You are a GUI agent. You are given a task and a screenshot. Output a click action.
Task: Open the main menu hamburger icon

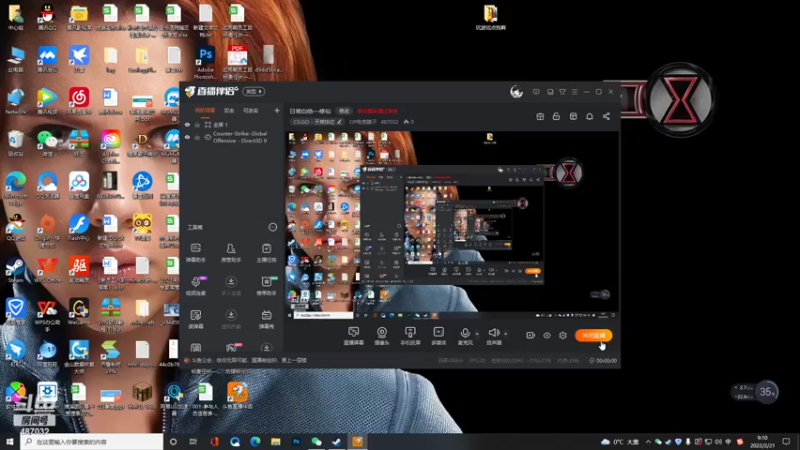[x=574, y=92]
